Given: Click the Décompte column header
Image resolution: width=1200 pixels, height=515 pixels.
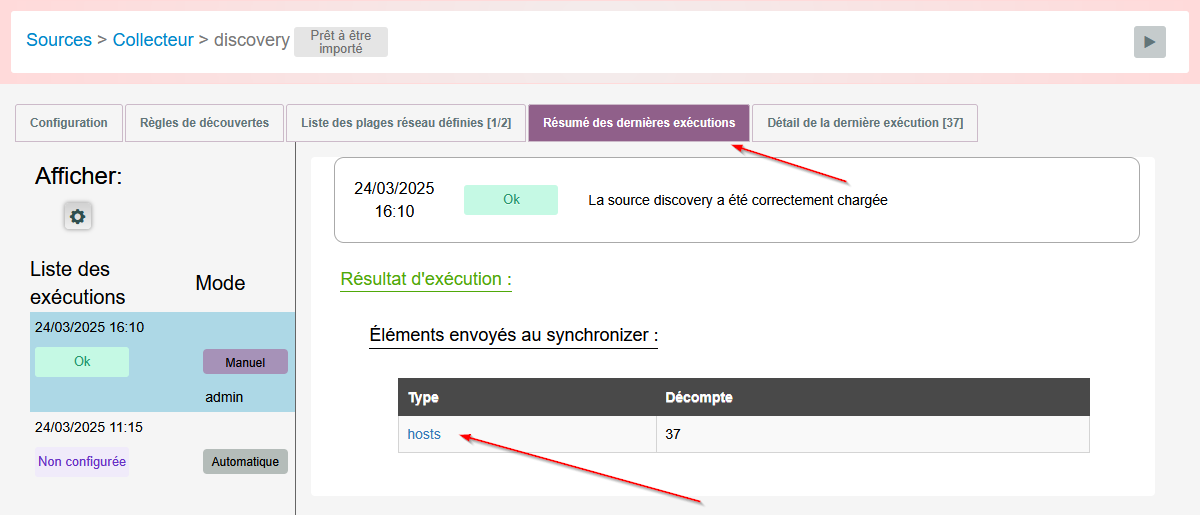Looking at the screenshot, I should (x=699, y=398).
